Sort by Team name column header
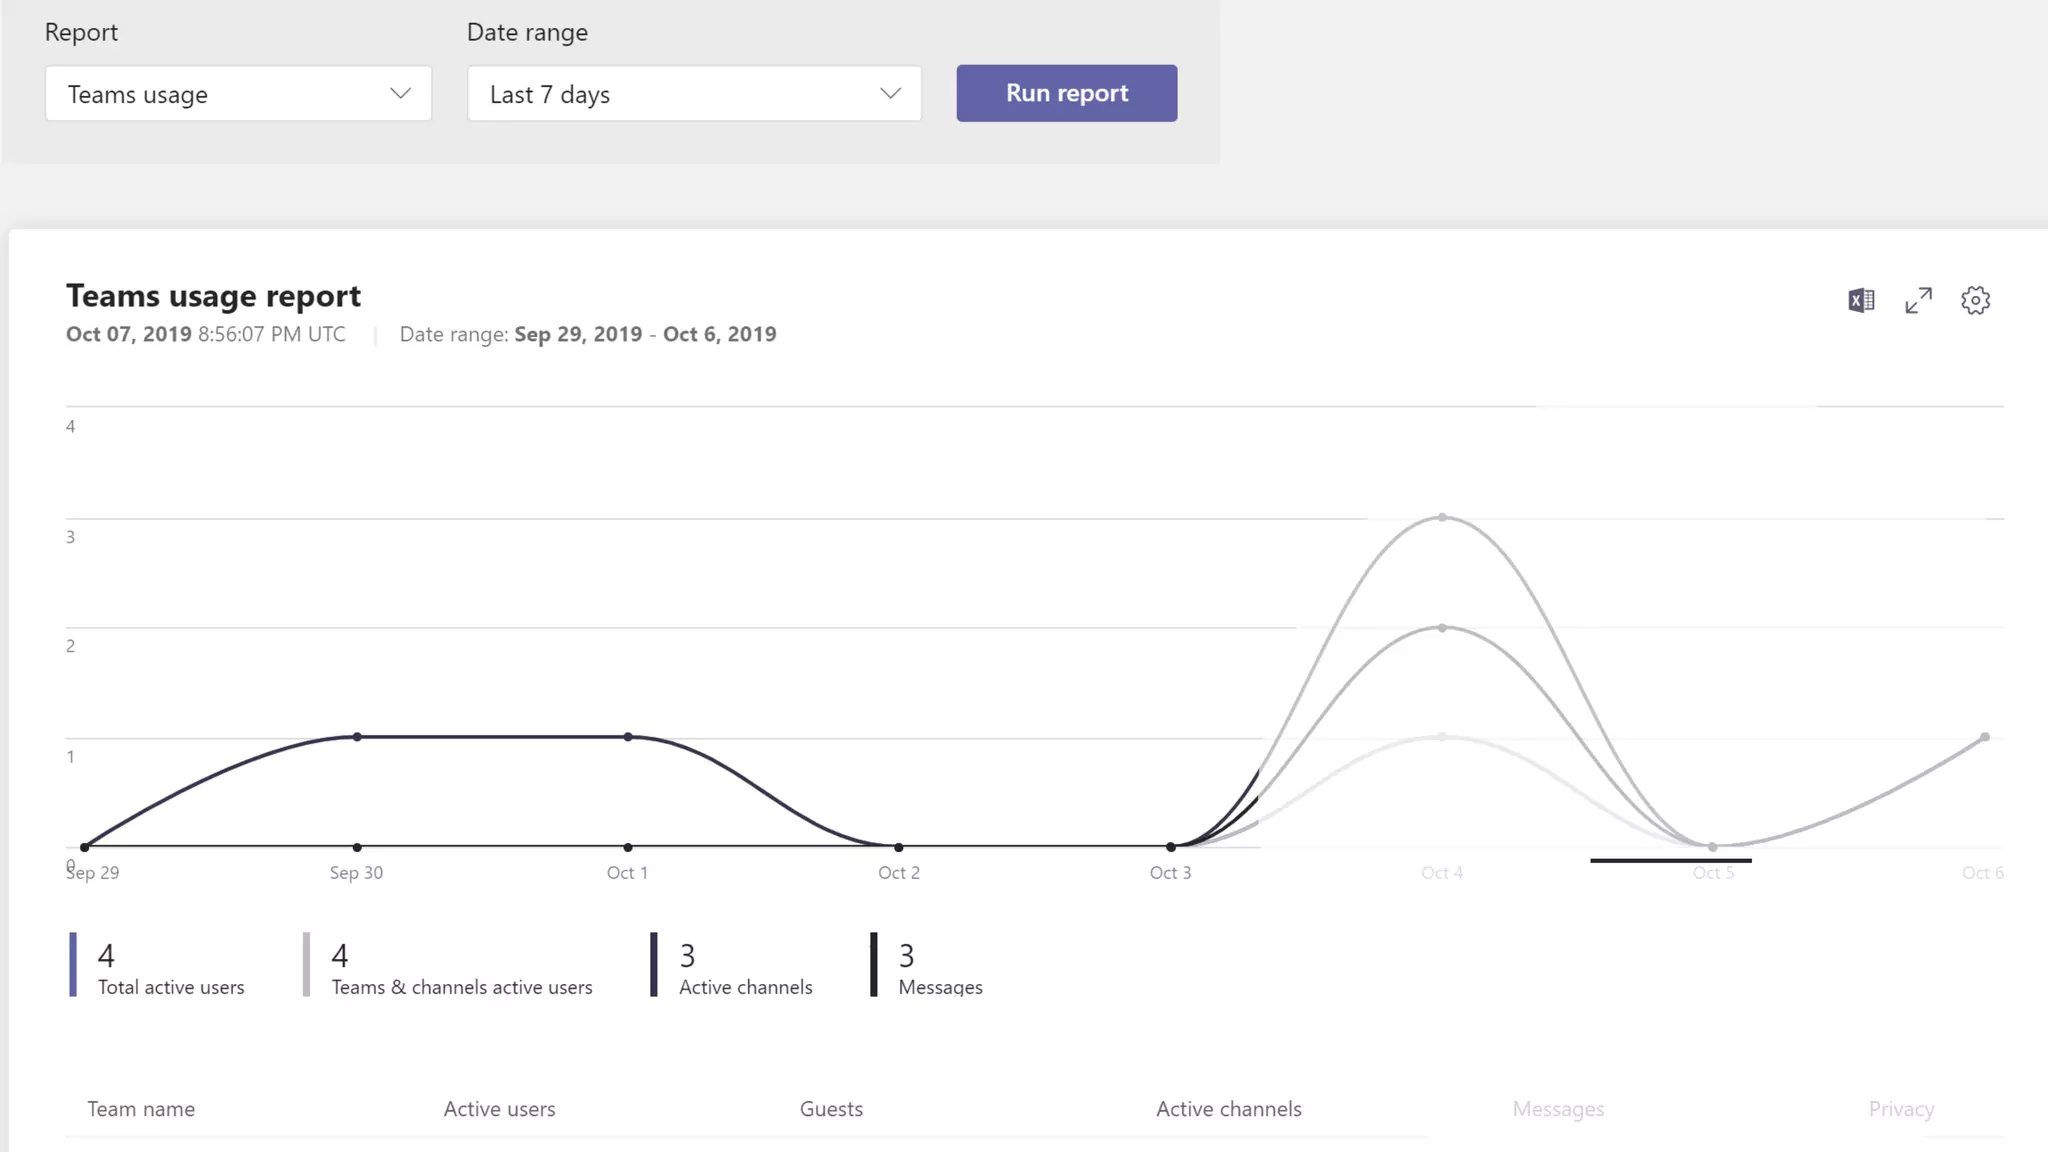 141,1109
